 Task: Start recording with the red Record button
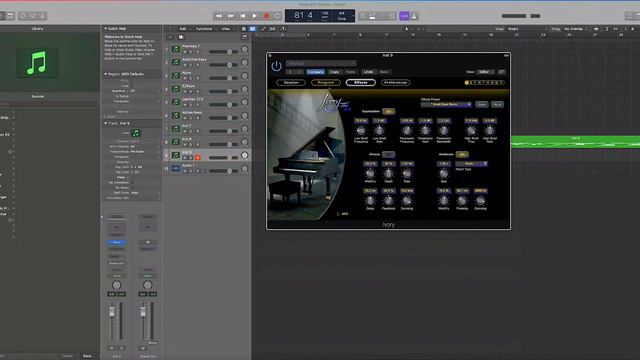pyautogui.click(x=266, y=16)
